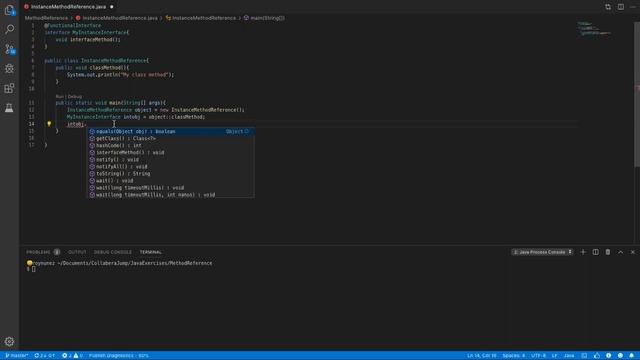Image resolution: width=640 pixels, height=360 pixels.
Task: Click on code line 12 object declaration
Action: (x=156, y=110)
